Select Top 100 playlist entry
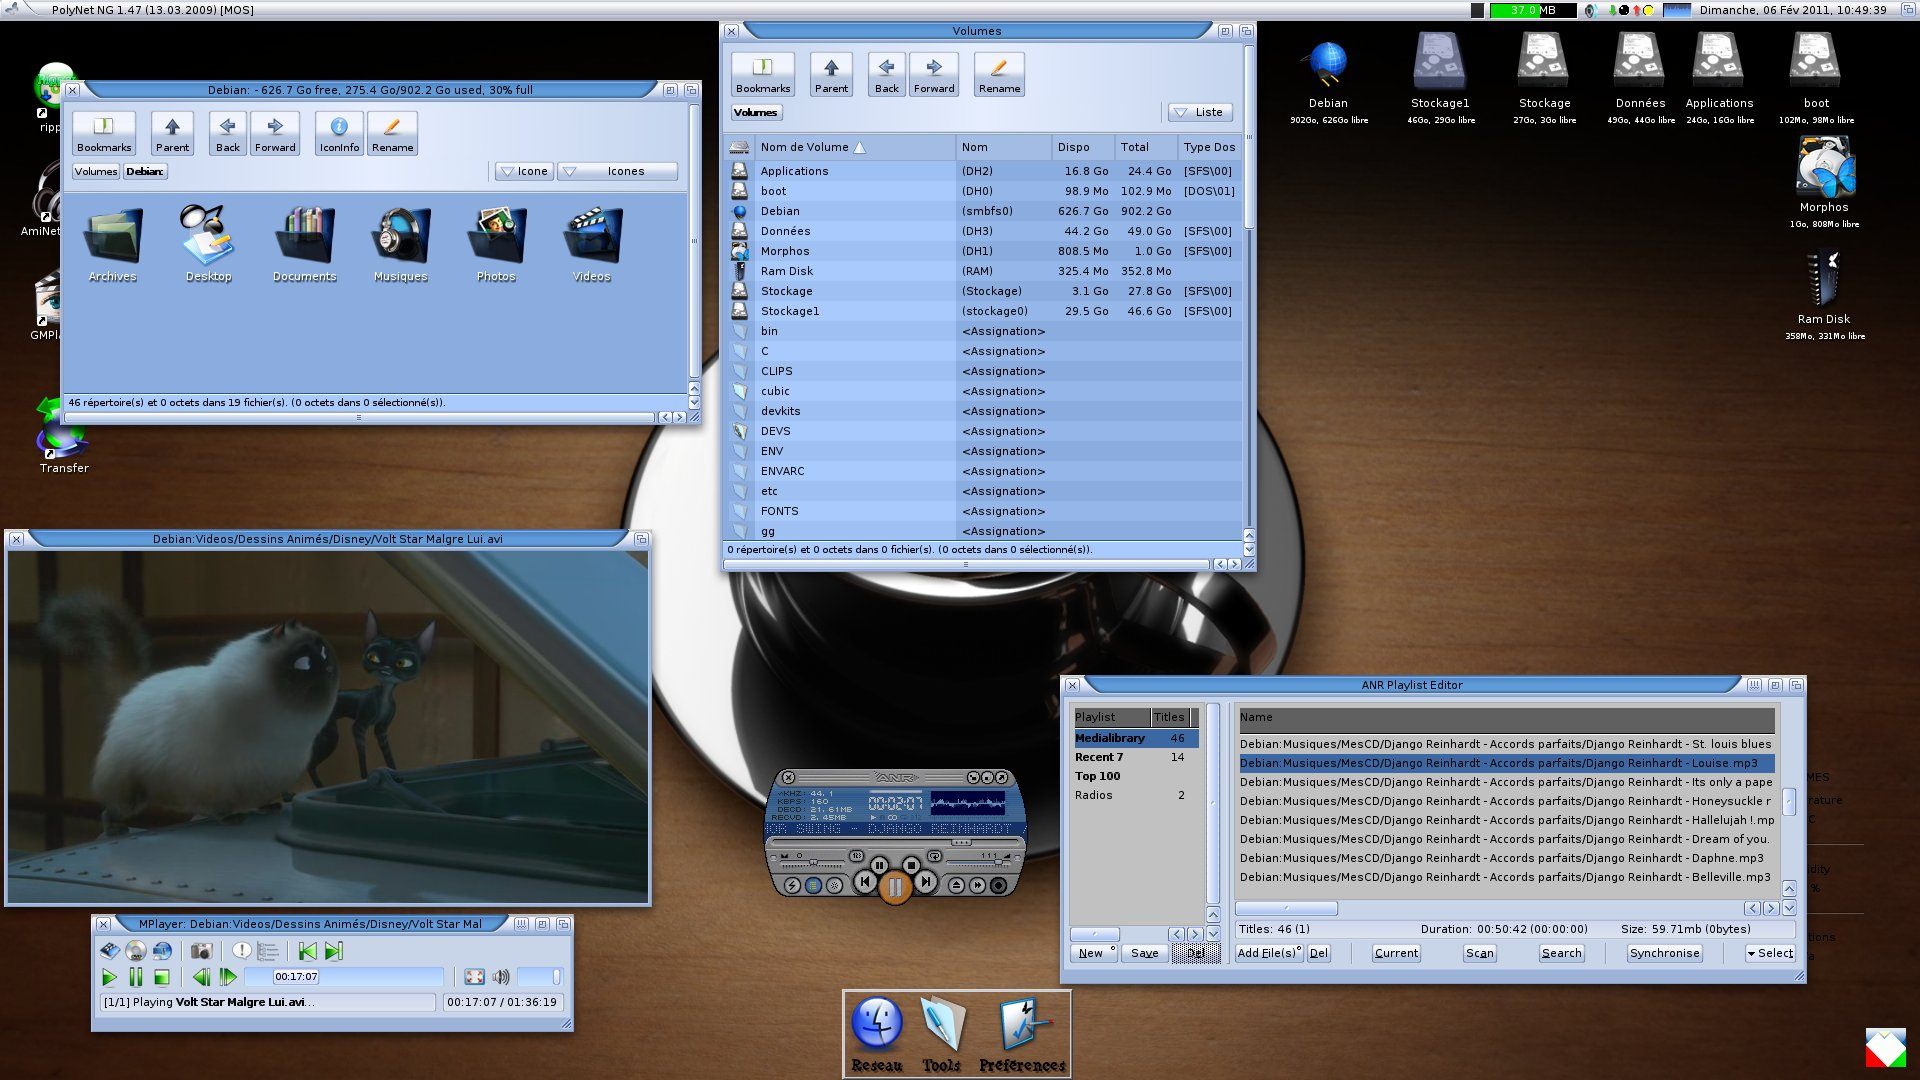Viewport: 1920px width, 1080px height. pyautogui.click(x=1136, y=776)
